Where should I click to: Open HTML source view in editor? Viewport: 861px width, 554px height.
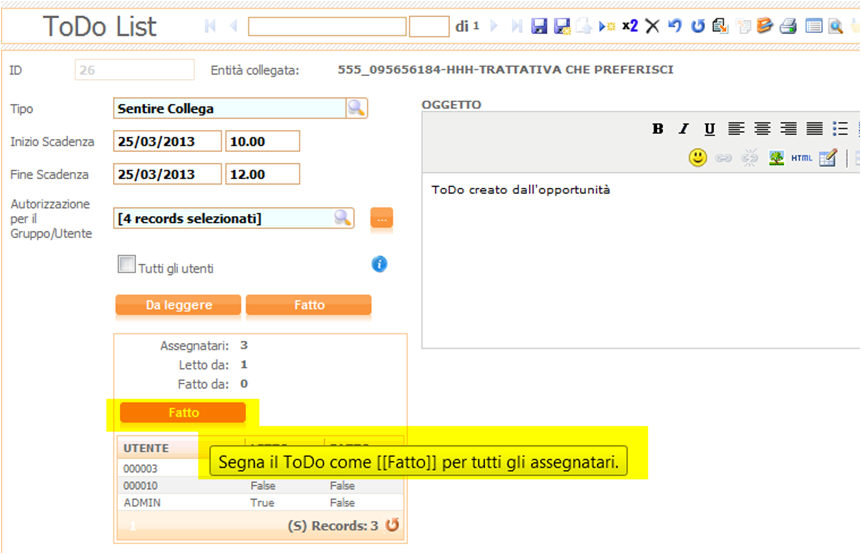[801, 158]
